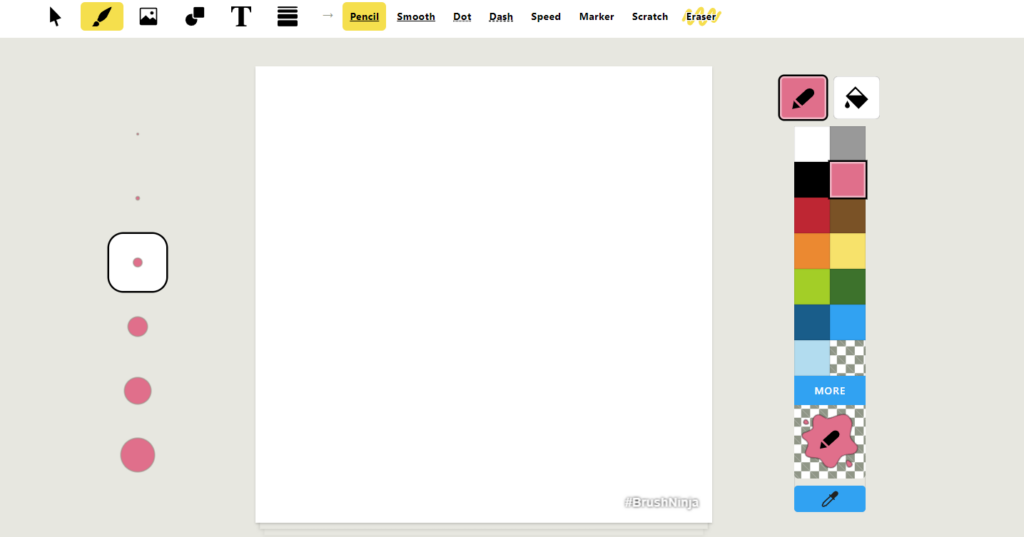This screenshot has width=1024, height=537.
Task: Pick the red color swatch
Action: [812, 216]
